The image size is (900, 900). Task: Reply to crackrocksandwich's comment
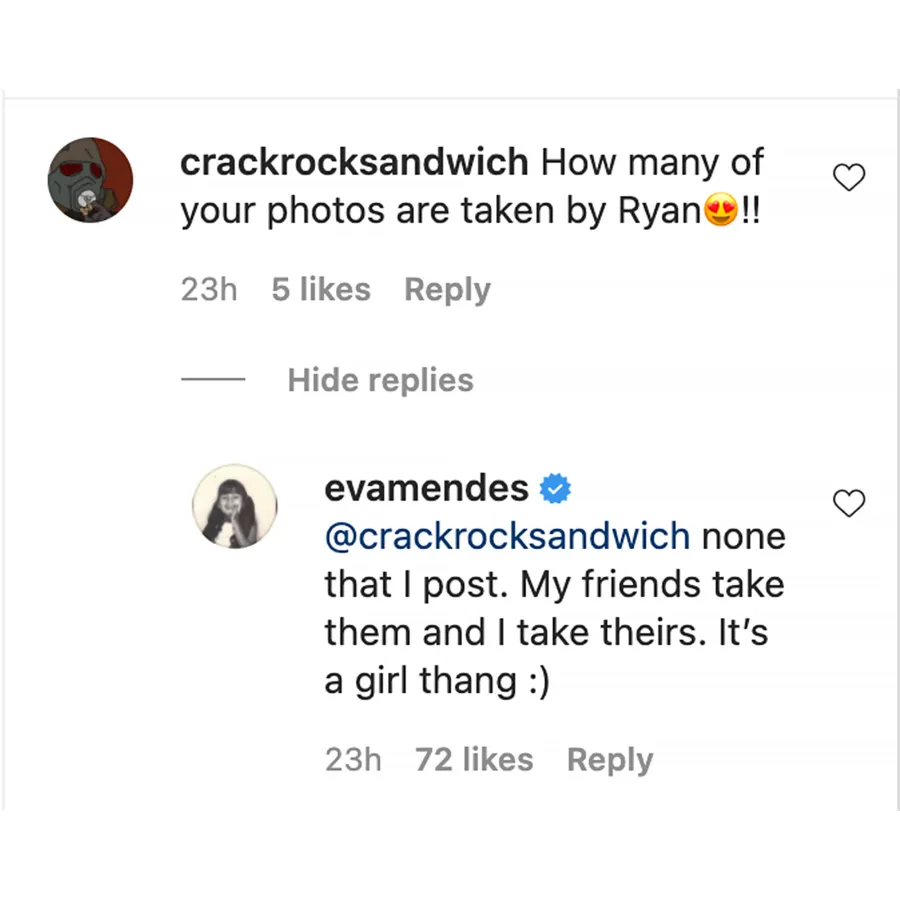coord(447,289)
